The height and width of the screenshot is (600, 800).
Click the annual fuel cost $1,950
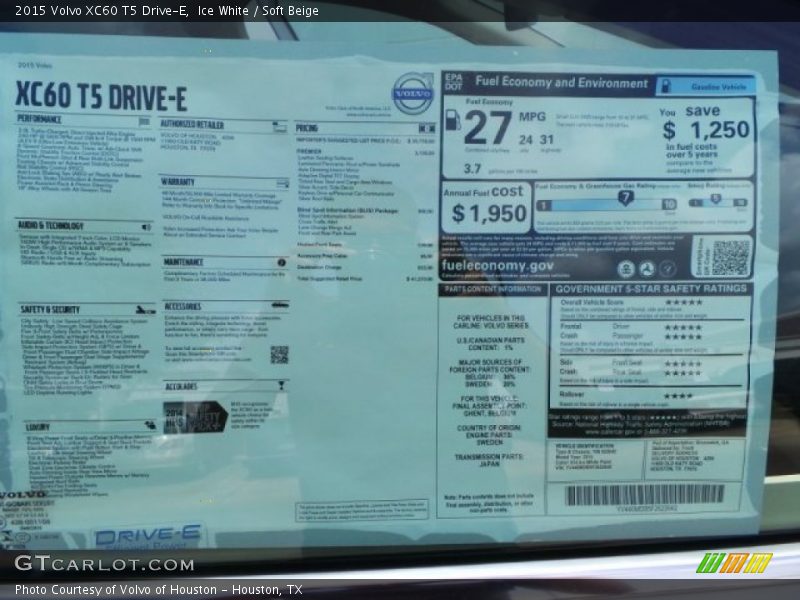point(489,213)
